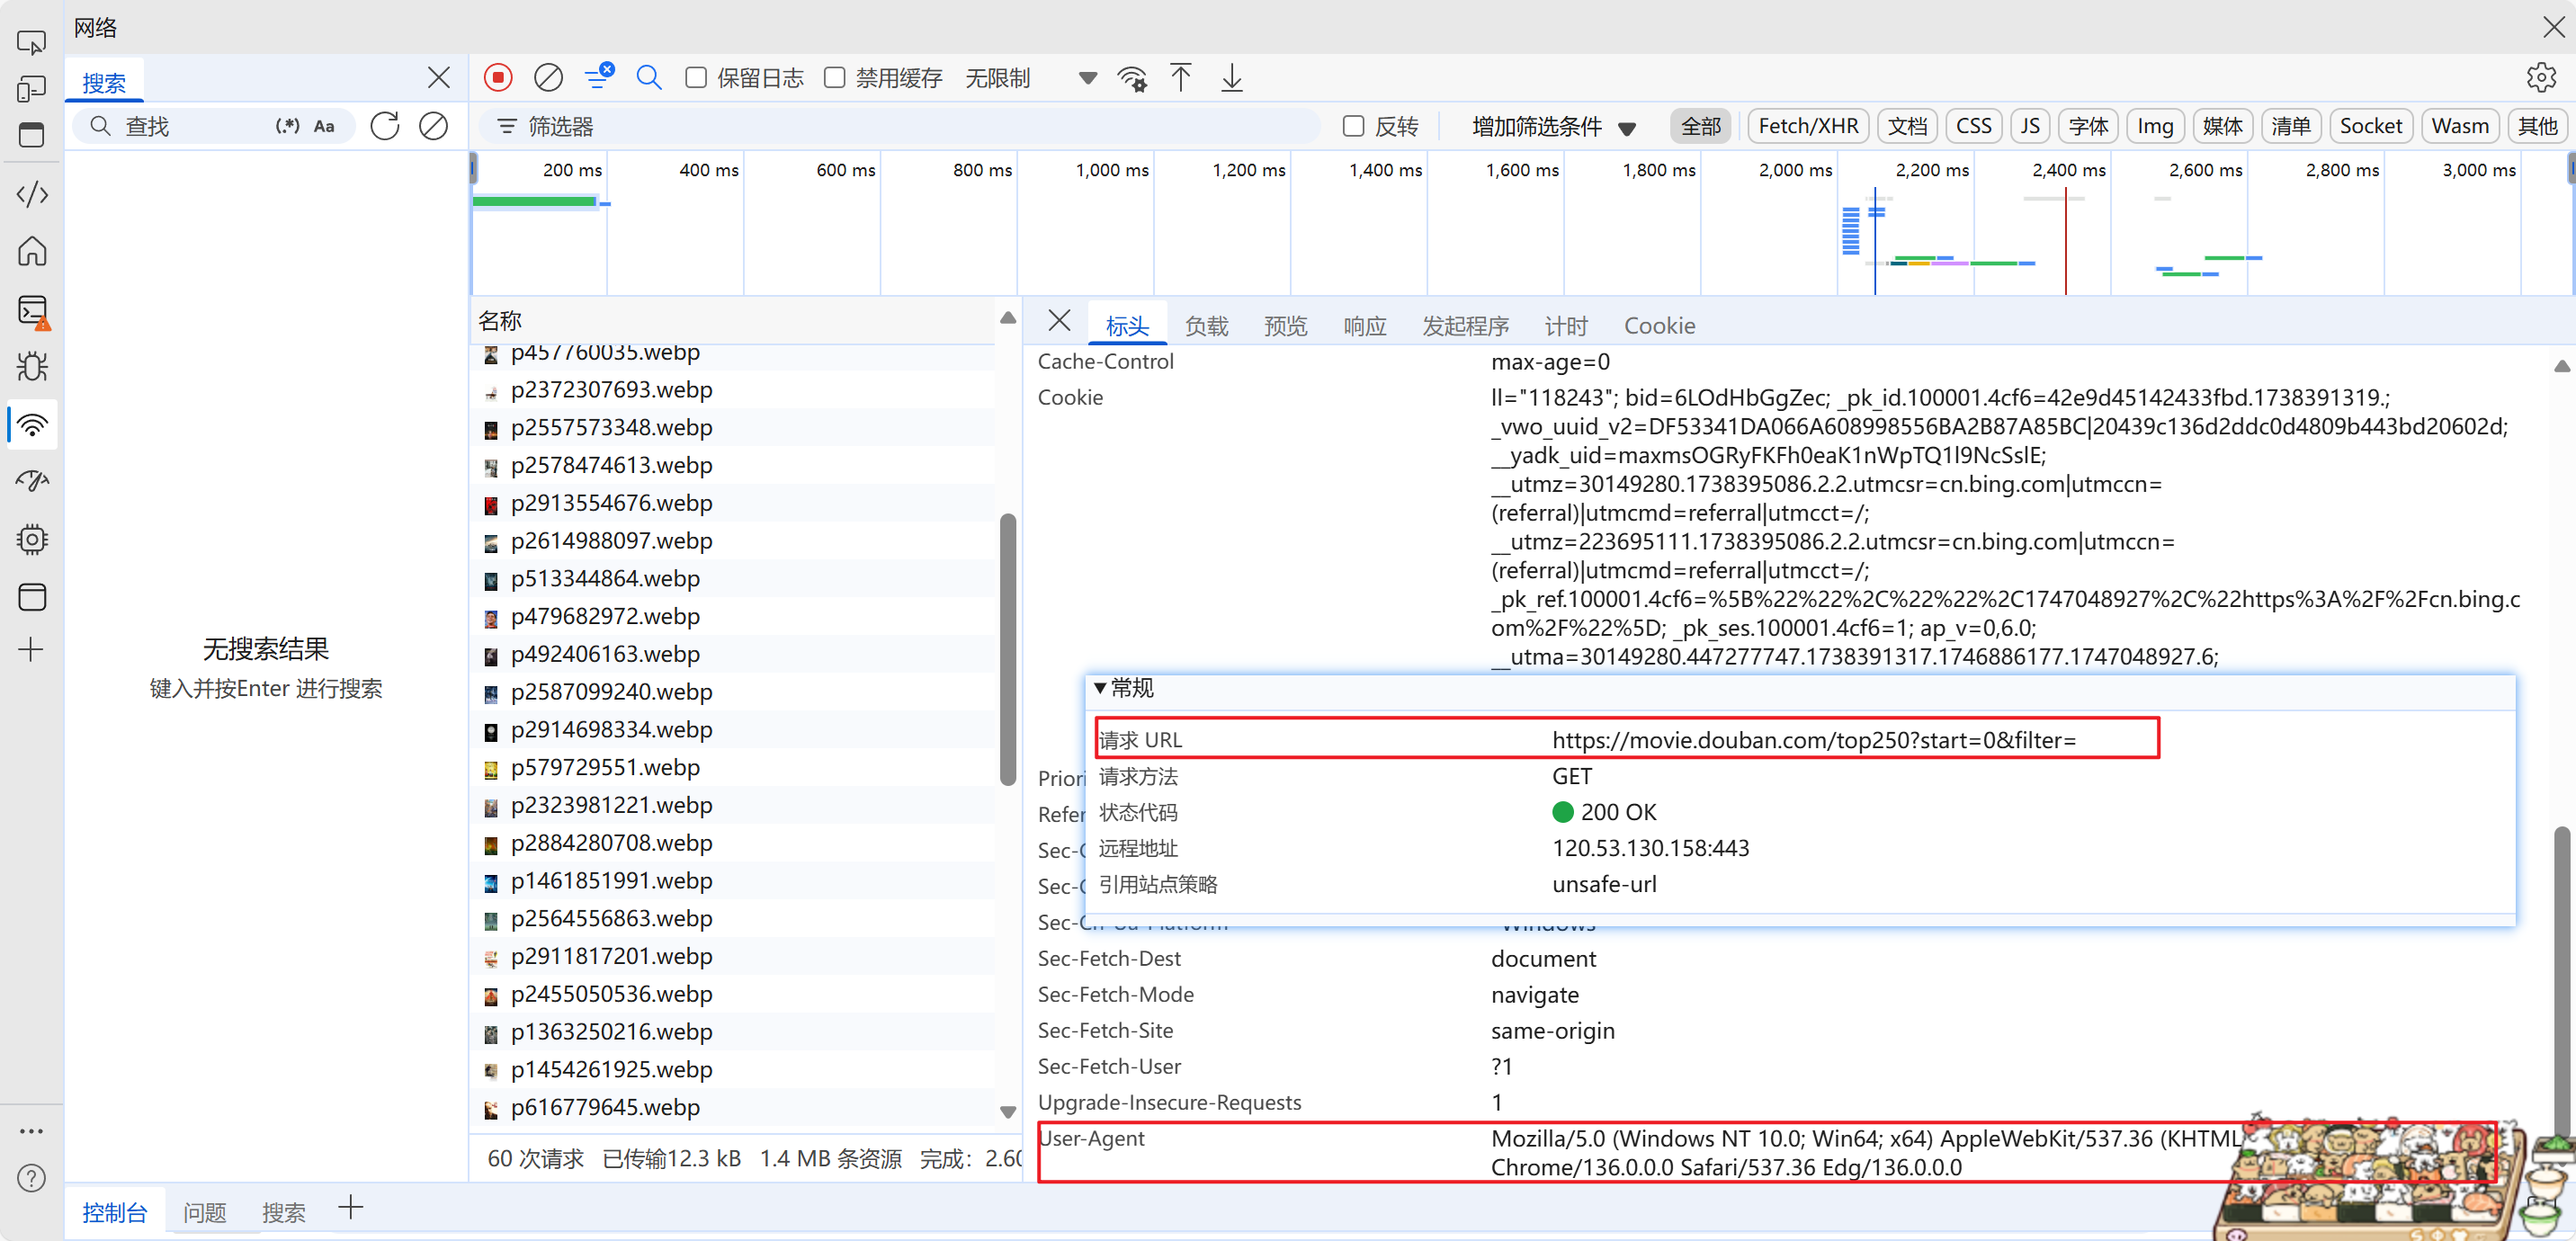Viewport: 2576px width, 1241px height.
Task: Open the Performance gauge icon
Action: coord(32,482)
